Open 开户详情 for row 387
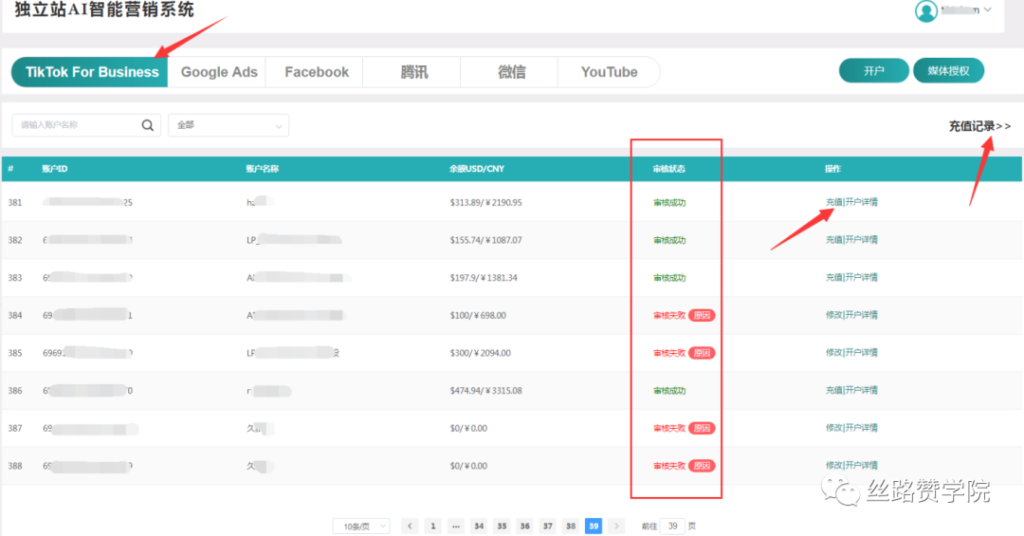 click(x=861, y=428)
